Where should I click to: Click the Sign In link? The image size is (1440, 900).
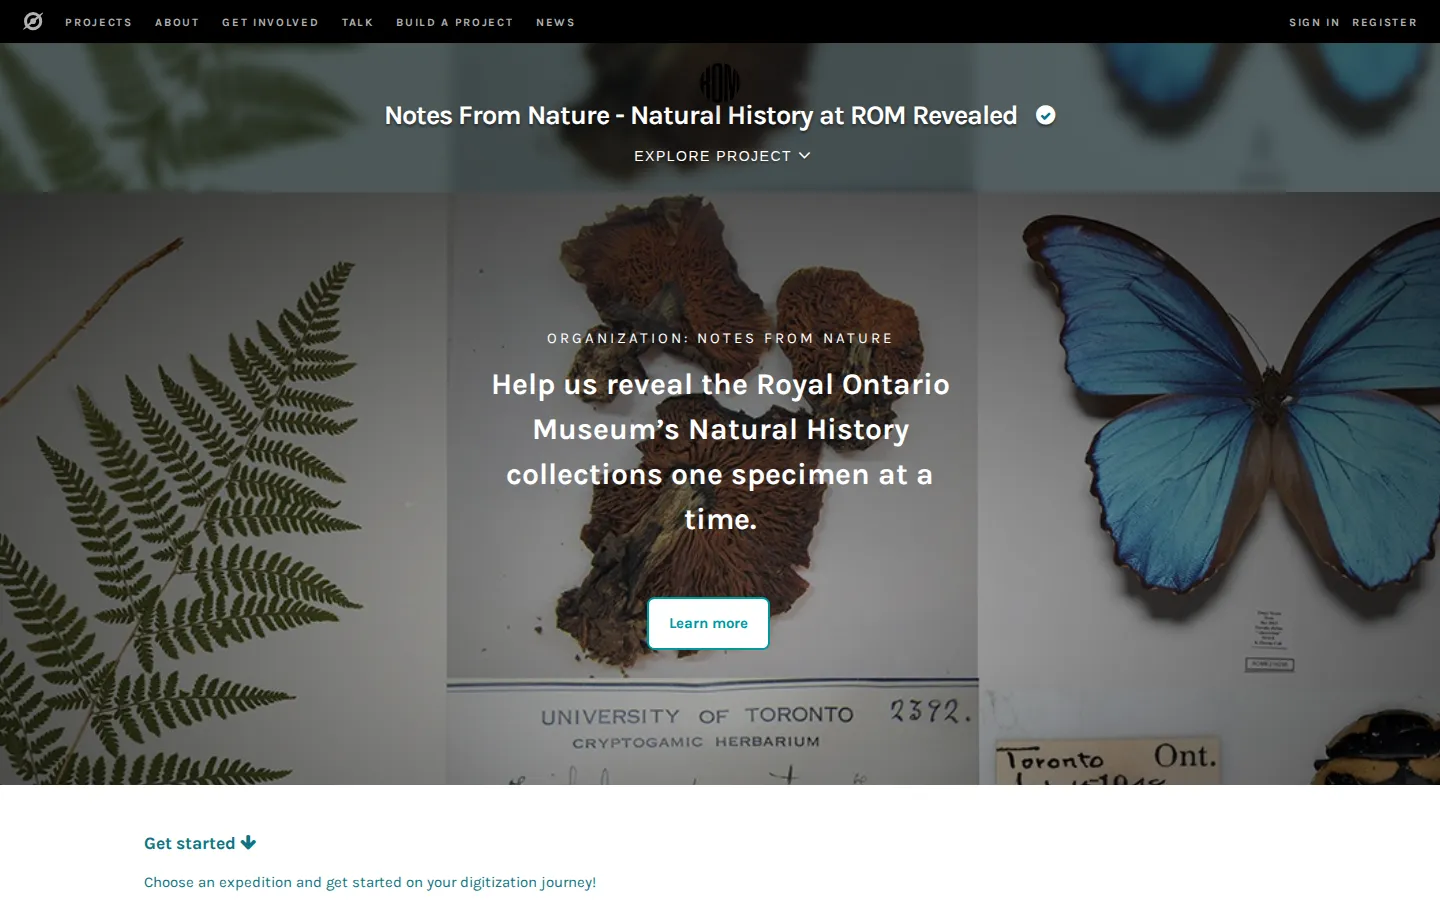pos(1314,22)
